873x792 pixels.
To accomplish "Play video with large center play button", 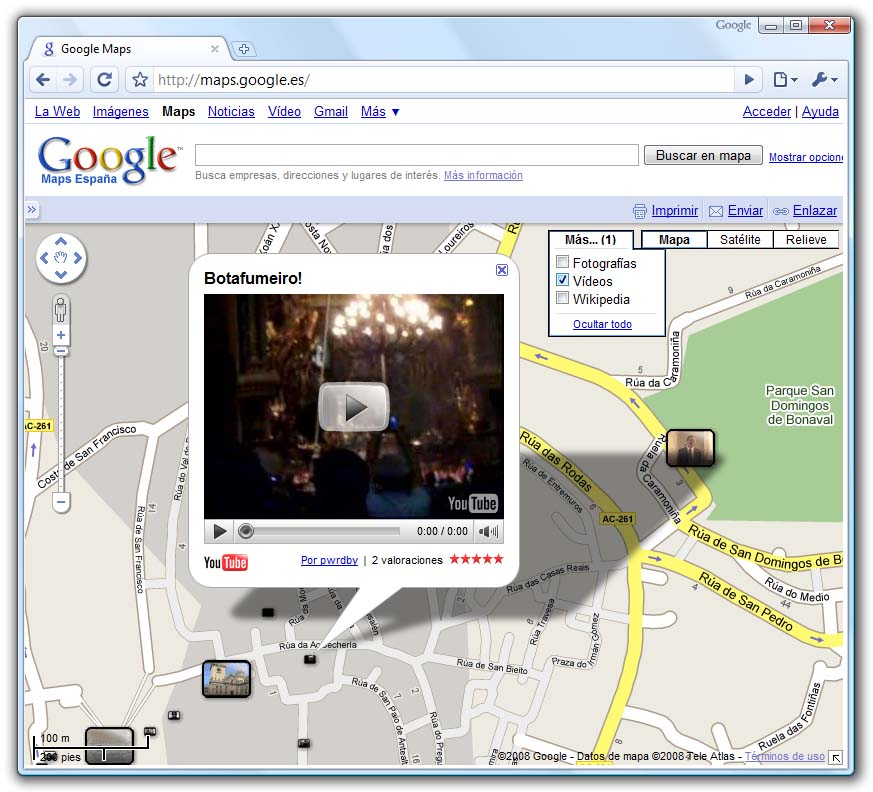I will click(x=354, y=407).
